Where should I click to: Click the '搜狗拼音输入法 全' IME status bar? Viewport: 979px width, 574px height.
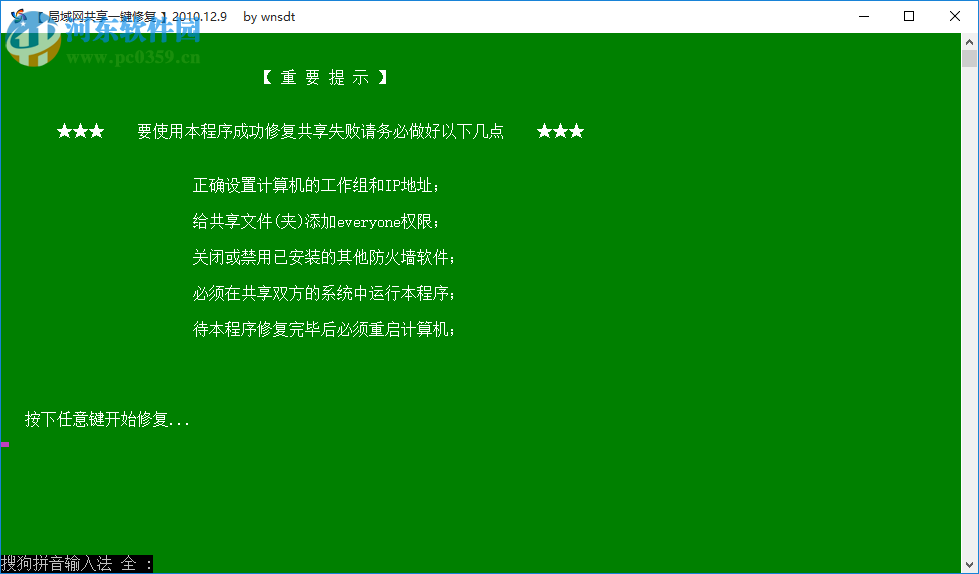click(x=77, y=564)
